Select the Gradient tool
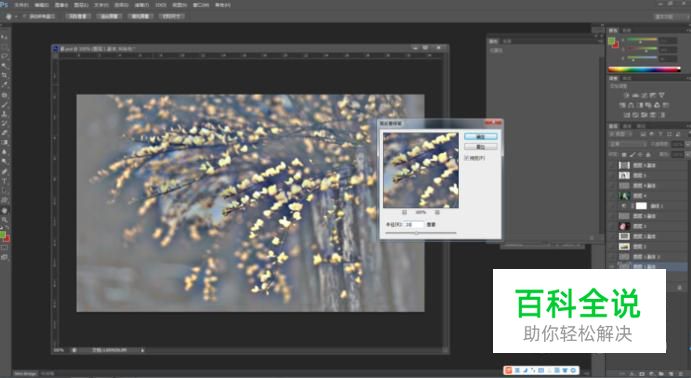Screen dimensions: 691x378 [4, 142]
